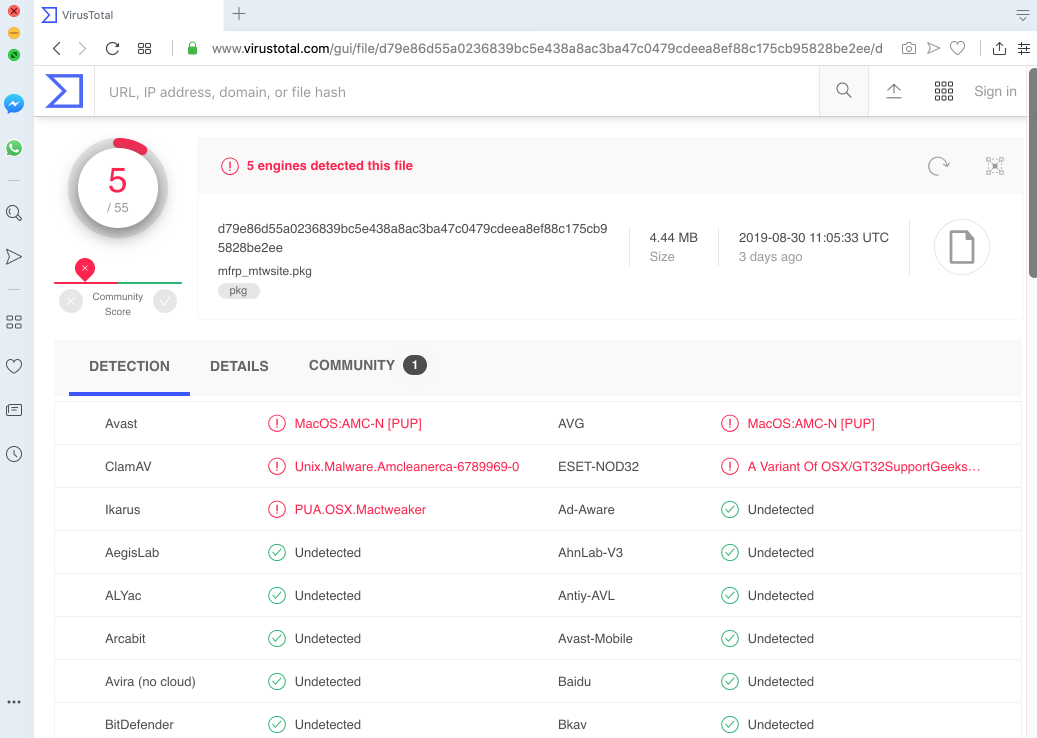Toggle the heart bookmark in address bar
Screen dimensions: 1037x738
pos(957,48)
